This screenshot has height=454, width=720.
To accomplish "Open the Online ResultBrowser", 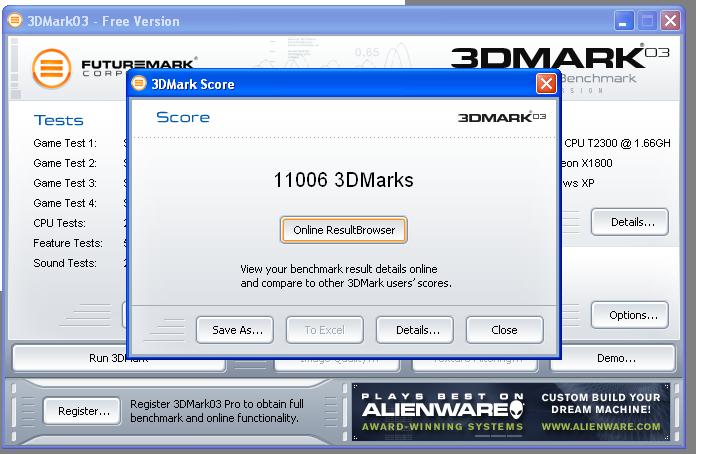I will 343,230.
